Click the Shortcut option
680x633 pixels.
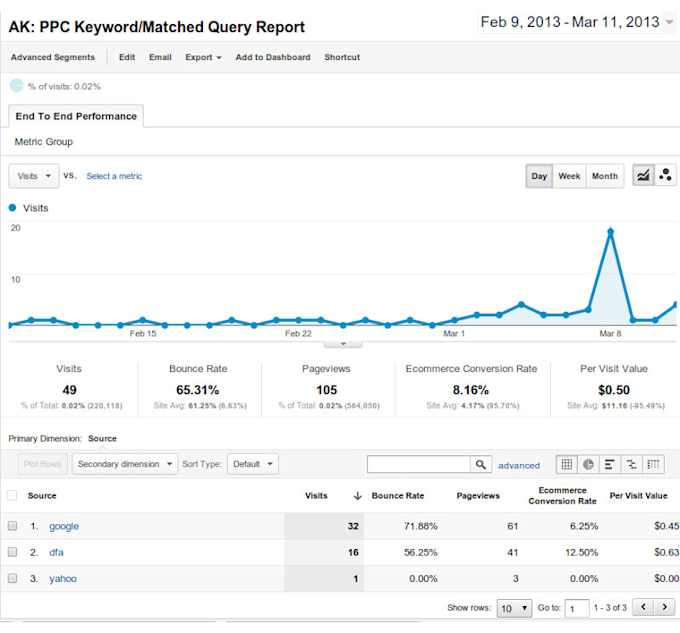point(342,57)
